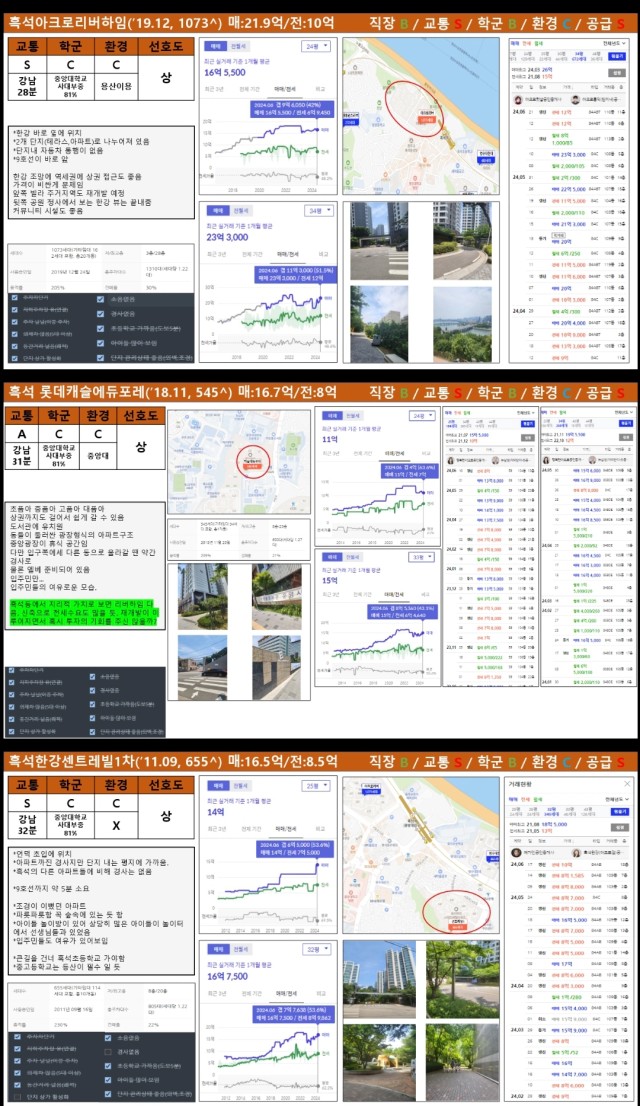This screenshot has height=1106, width=640.
Task: Click 매매 20억 4,000 row in 아크로리버하임 listings
Action: point(568,322)
